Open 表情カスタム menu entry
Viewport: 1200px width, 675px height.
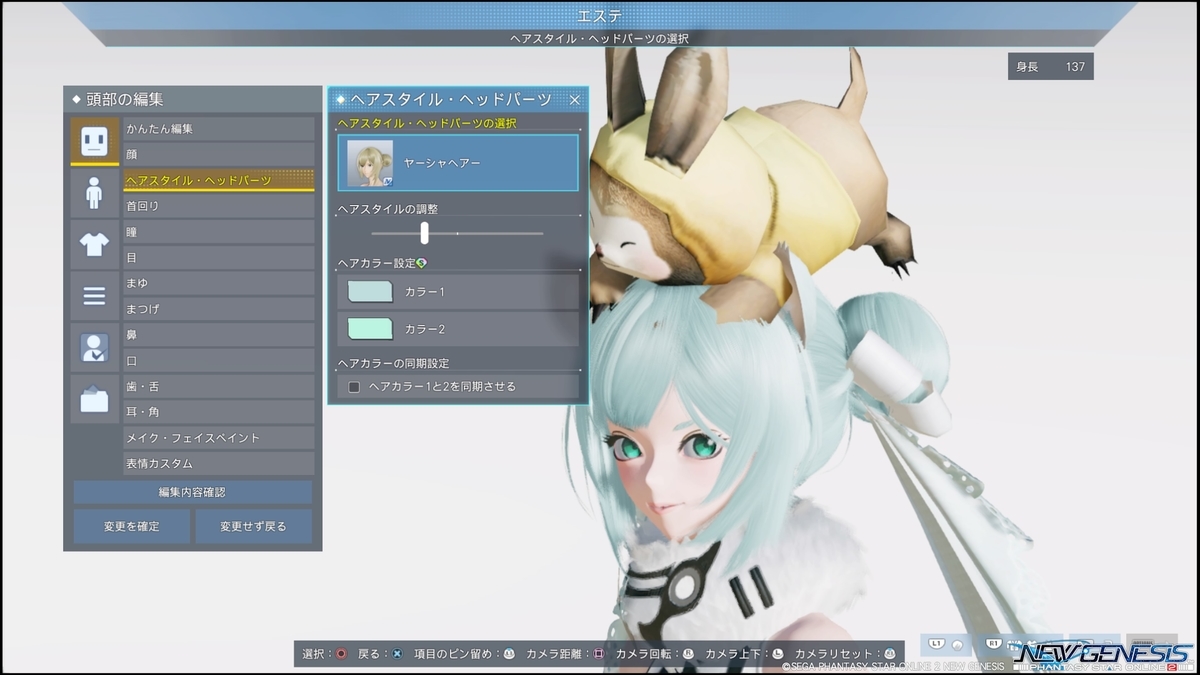[218, 464]
